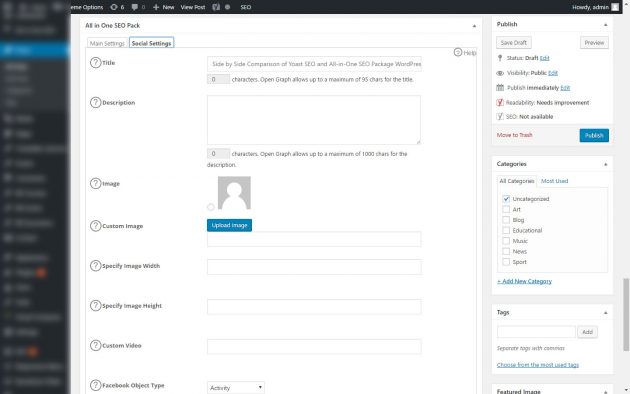Switch to the Main Settings tab
The image size is (630, 394).
point(107,43)
